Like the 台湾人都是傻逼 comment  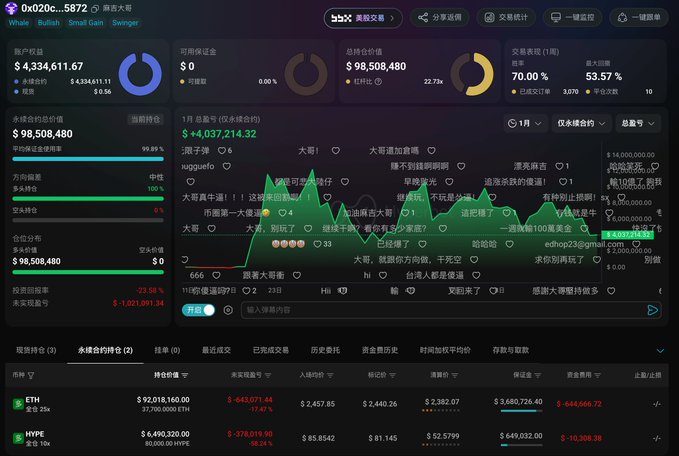(x=476, y=275)
